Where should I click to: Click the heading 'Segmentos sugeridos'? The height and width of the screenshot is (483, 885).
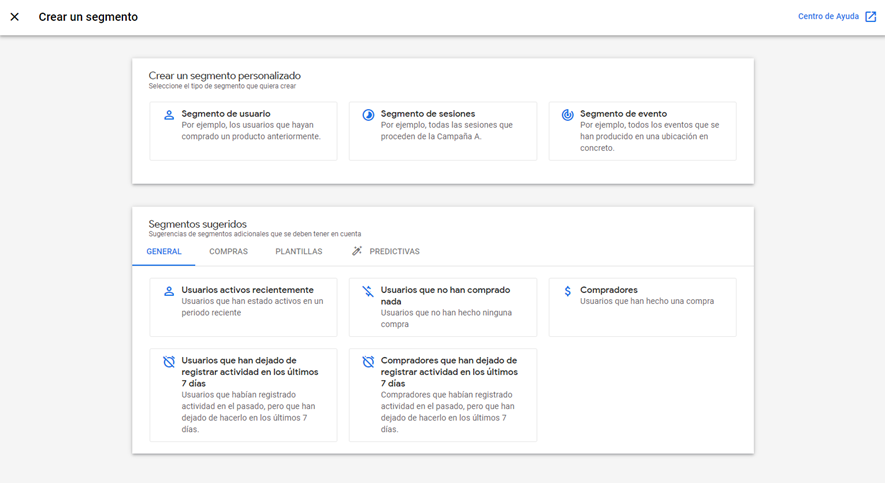pyautogui.click(x=198, y=224)
